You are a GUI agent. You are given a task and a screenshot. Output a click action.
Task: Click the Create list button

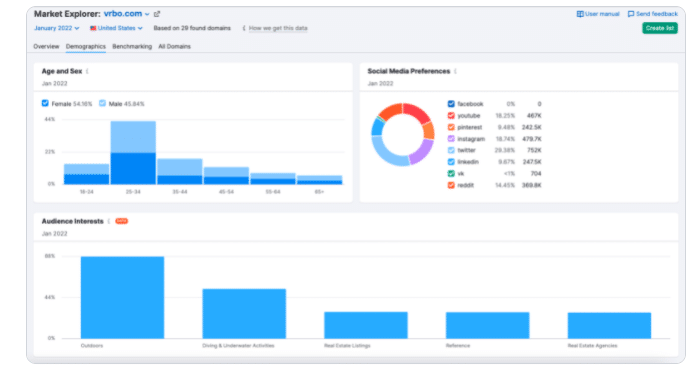click(x=660, y=28)
